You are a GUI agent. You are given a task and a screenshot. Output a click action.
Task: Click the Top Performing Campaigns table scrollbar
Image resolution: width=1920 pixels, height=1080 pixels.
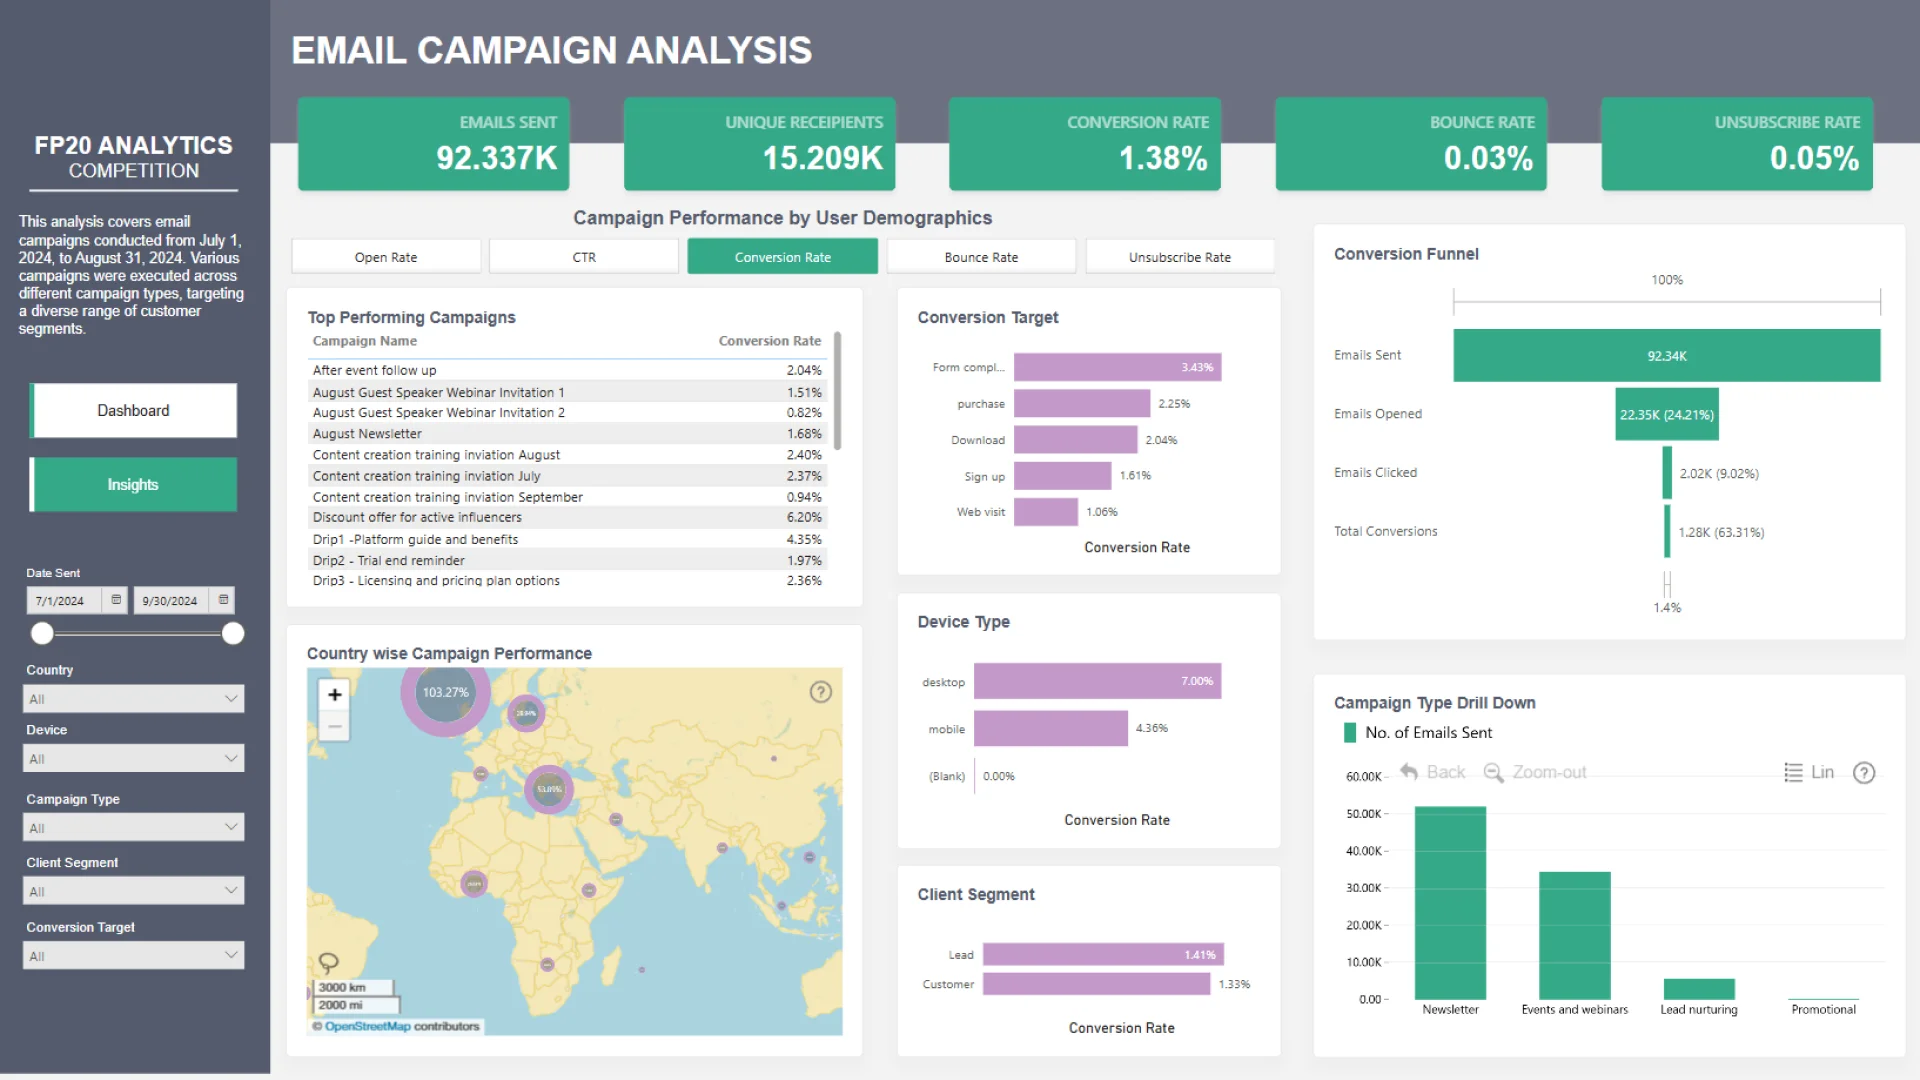(837, 391)
